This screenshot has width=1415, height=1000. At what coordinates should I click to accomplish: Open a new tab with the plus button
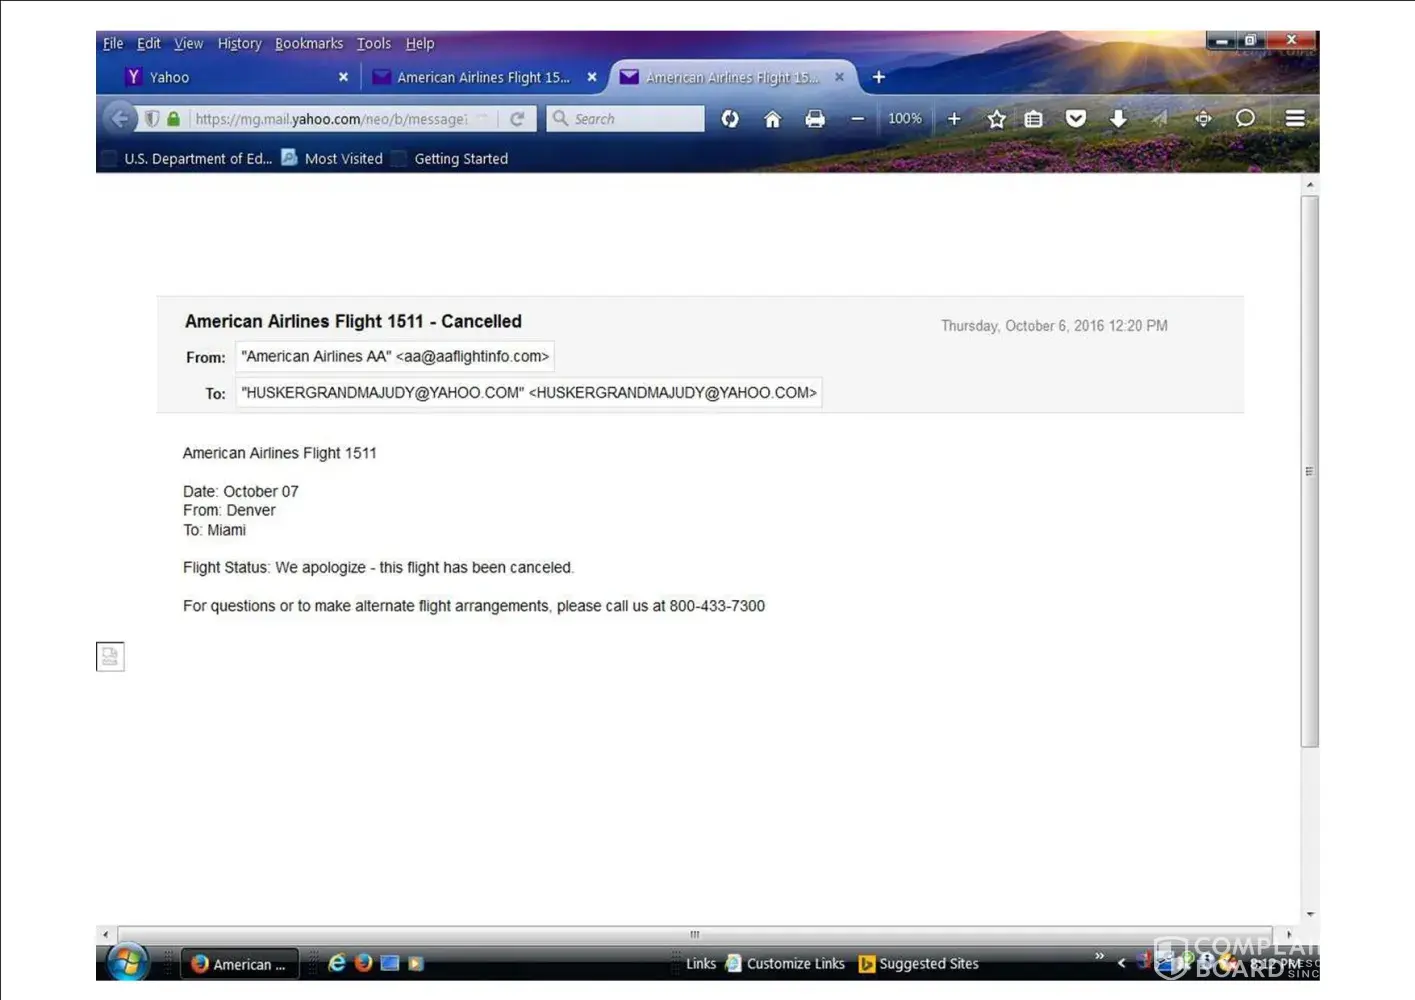coord(879,77)
